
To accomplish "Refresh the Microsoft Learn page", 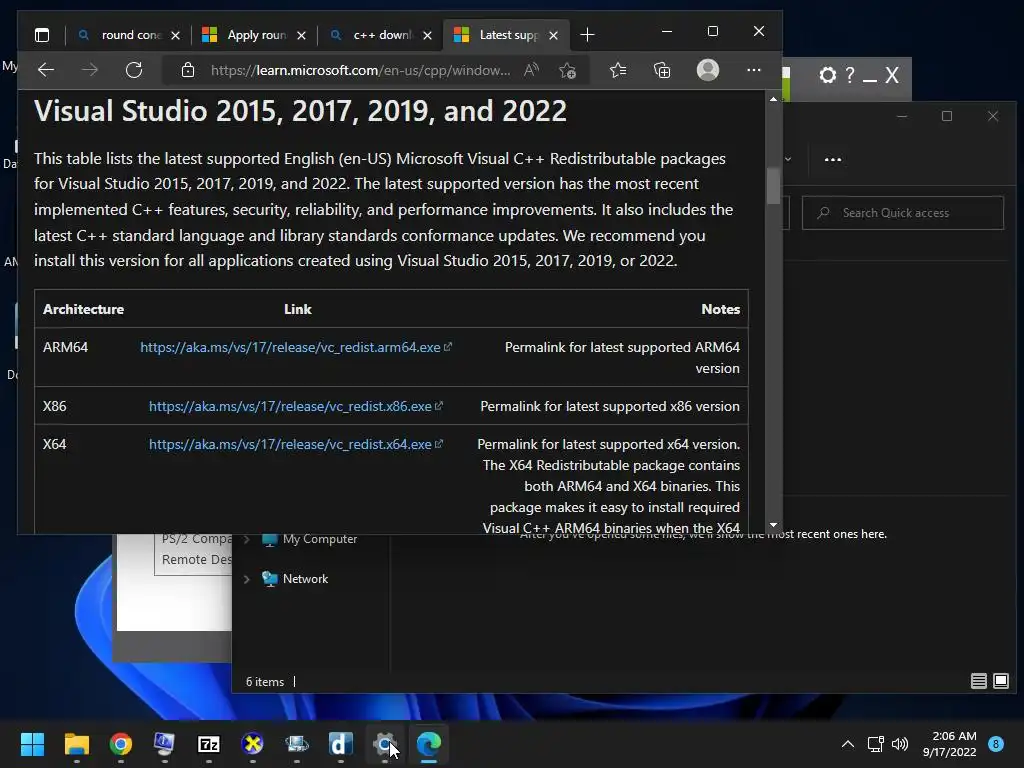I will coord(134,70).
